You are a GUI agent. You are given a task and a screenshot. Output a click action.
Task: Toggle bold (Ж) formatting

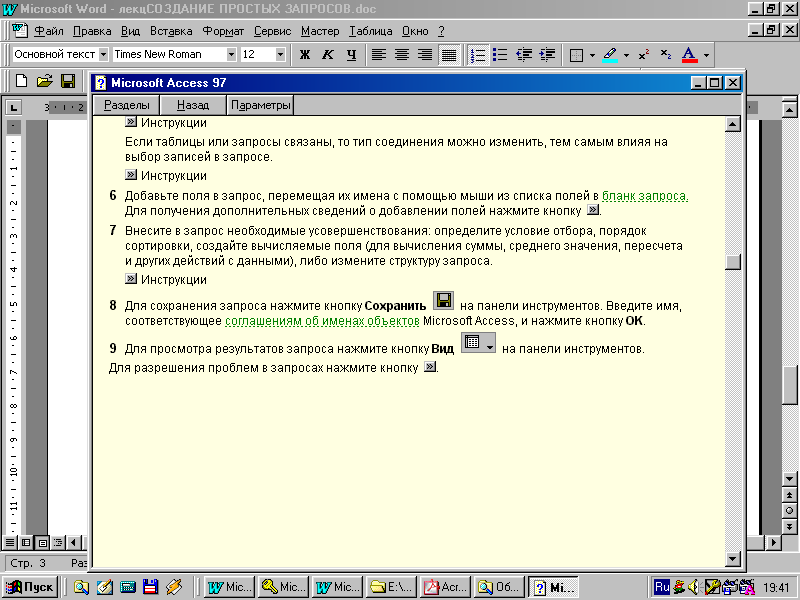pyautogui.click(x=305, y=55)
